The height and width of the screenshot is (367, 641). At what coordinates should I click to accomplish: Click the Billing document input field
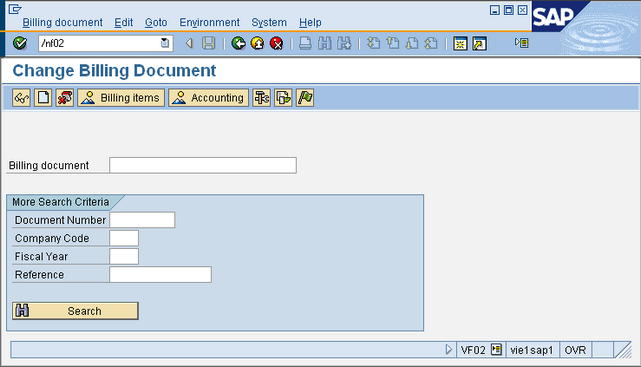(x=203, y=165)
